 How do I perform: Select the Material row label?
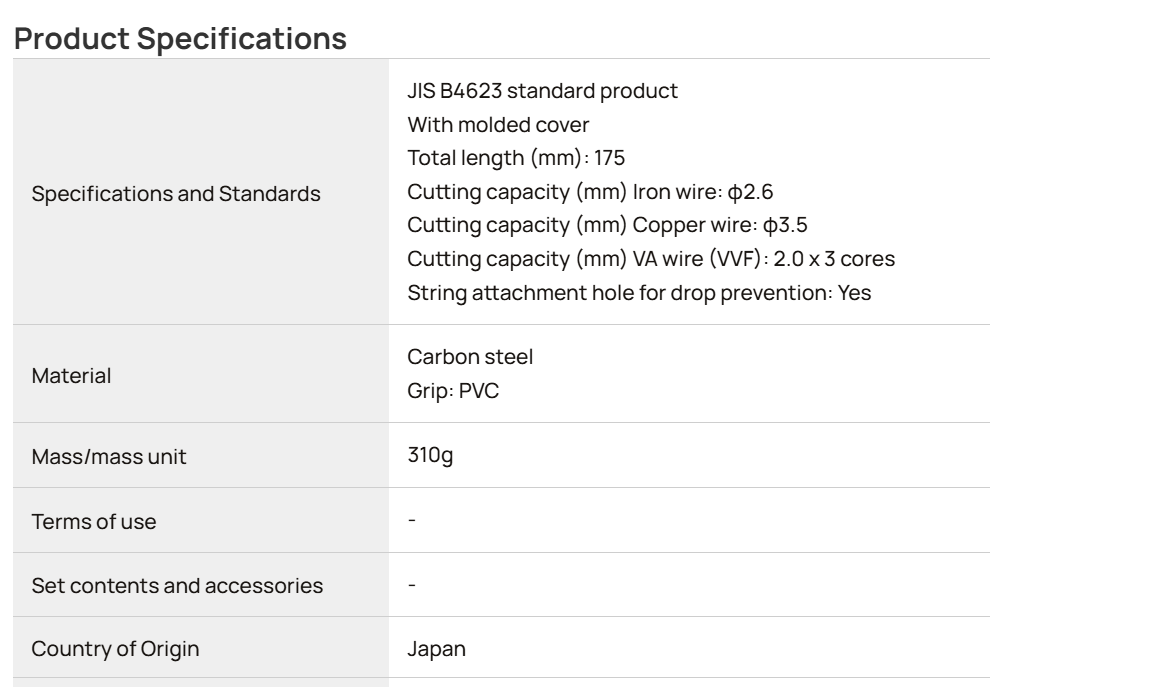pos(71,375)
